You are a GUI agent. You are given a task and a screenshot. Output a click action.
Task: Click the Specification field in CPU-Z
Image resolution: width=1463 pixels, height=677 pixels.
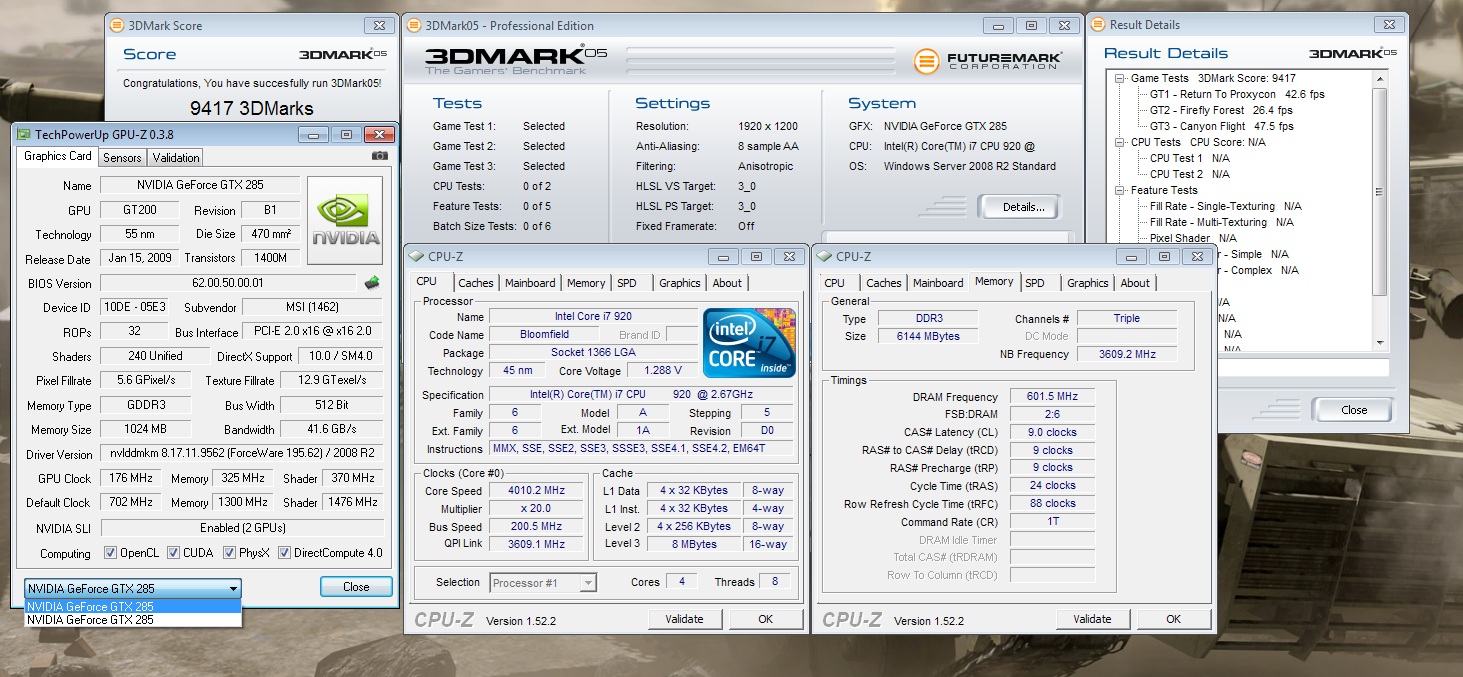[x=641, y=395]
